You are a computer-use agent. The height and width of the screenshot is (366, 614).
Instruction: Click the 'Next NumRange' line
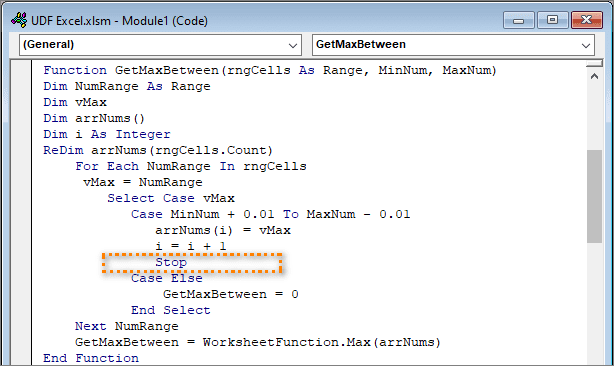(x=127, y=326)
